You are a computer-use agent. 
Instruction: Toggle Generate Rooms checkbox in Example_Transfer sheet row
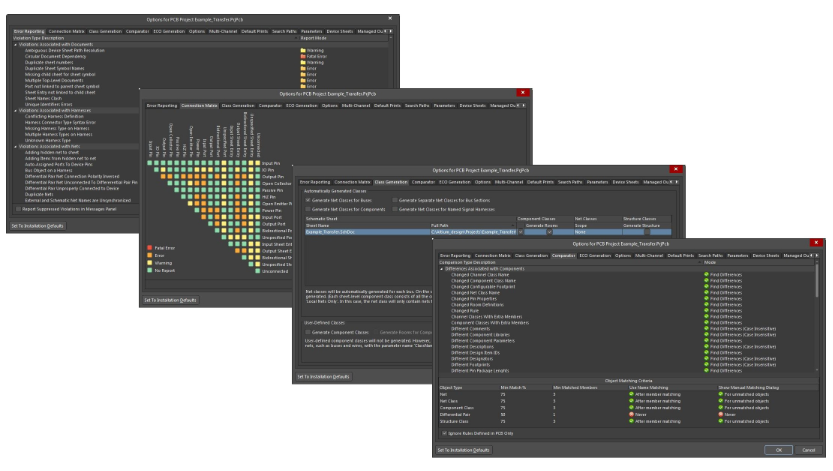coord(549,232)
